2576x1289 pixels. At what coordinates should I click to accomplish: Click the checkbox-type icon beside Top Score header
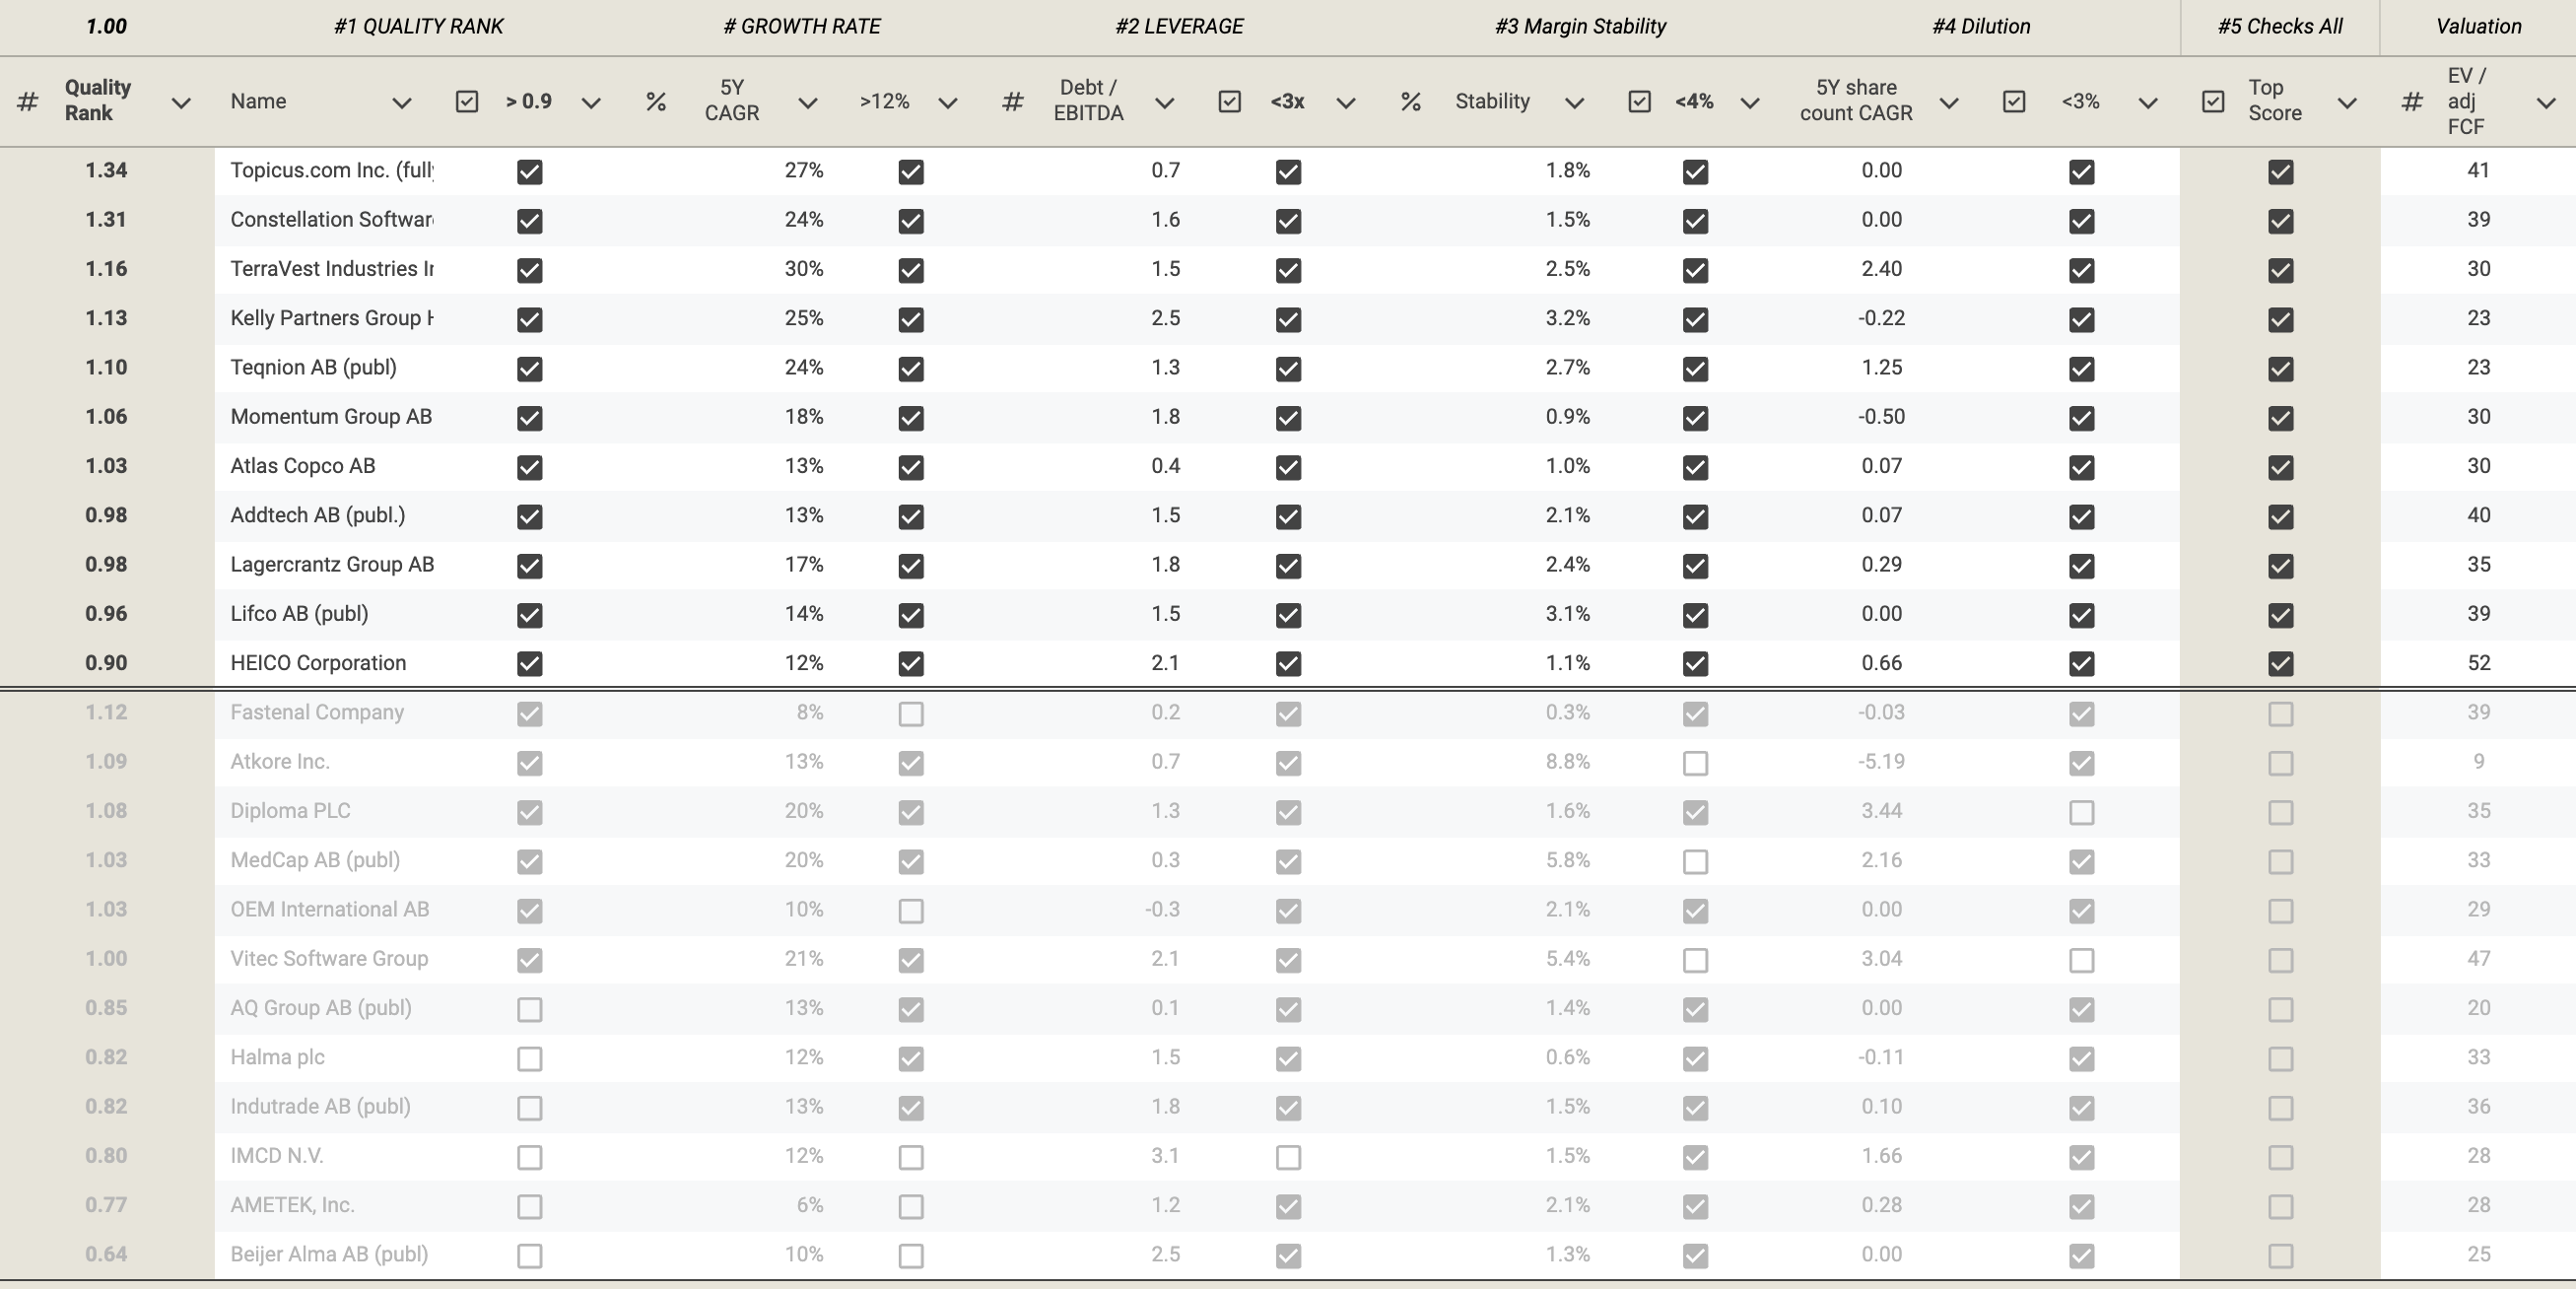pos(2213,102)
